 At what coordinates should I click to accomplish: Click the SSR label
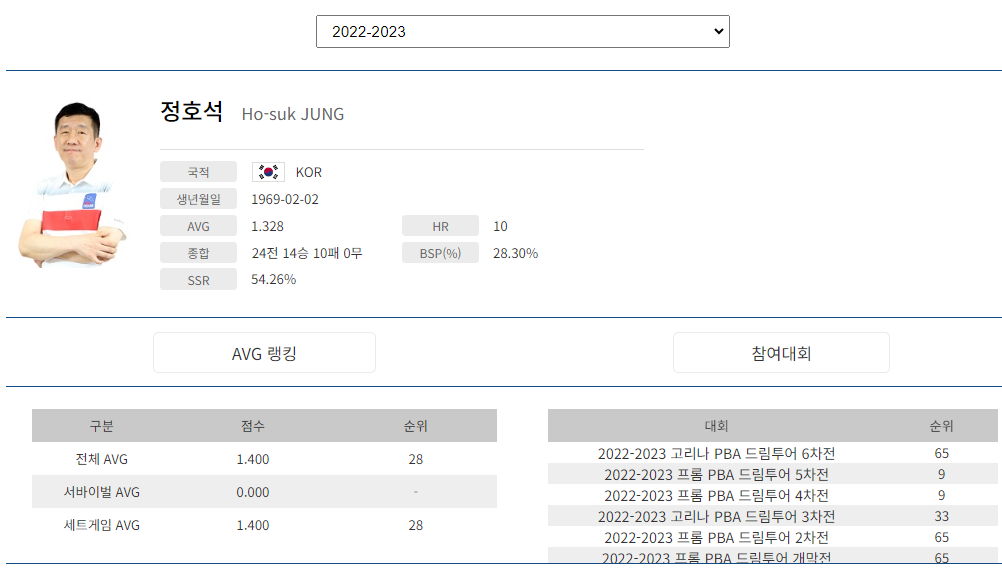click(x=198, y=280)
